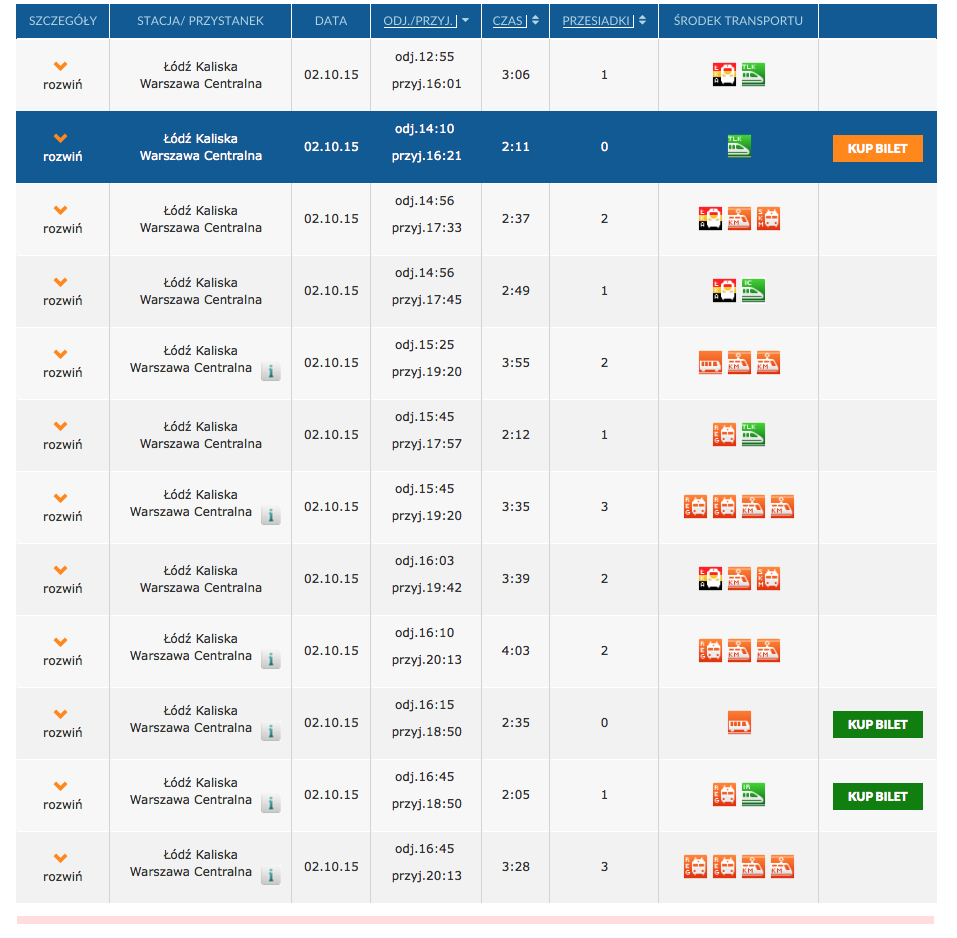
Task: Expand details of the 12:55 departure
Action: click(62, 75)
